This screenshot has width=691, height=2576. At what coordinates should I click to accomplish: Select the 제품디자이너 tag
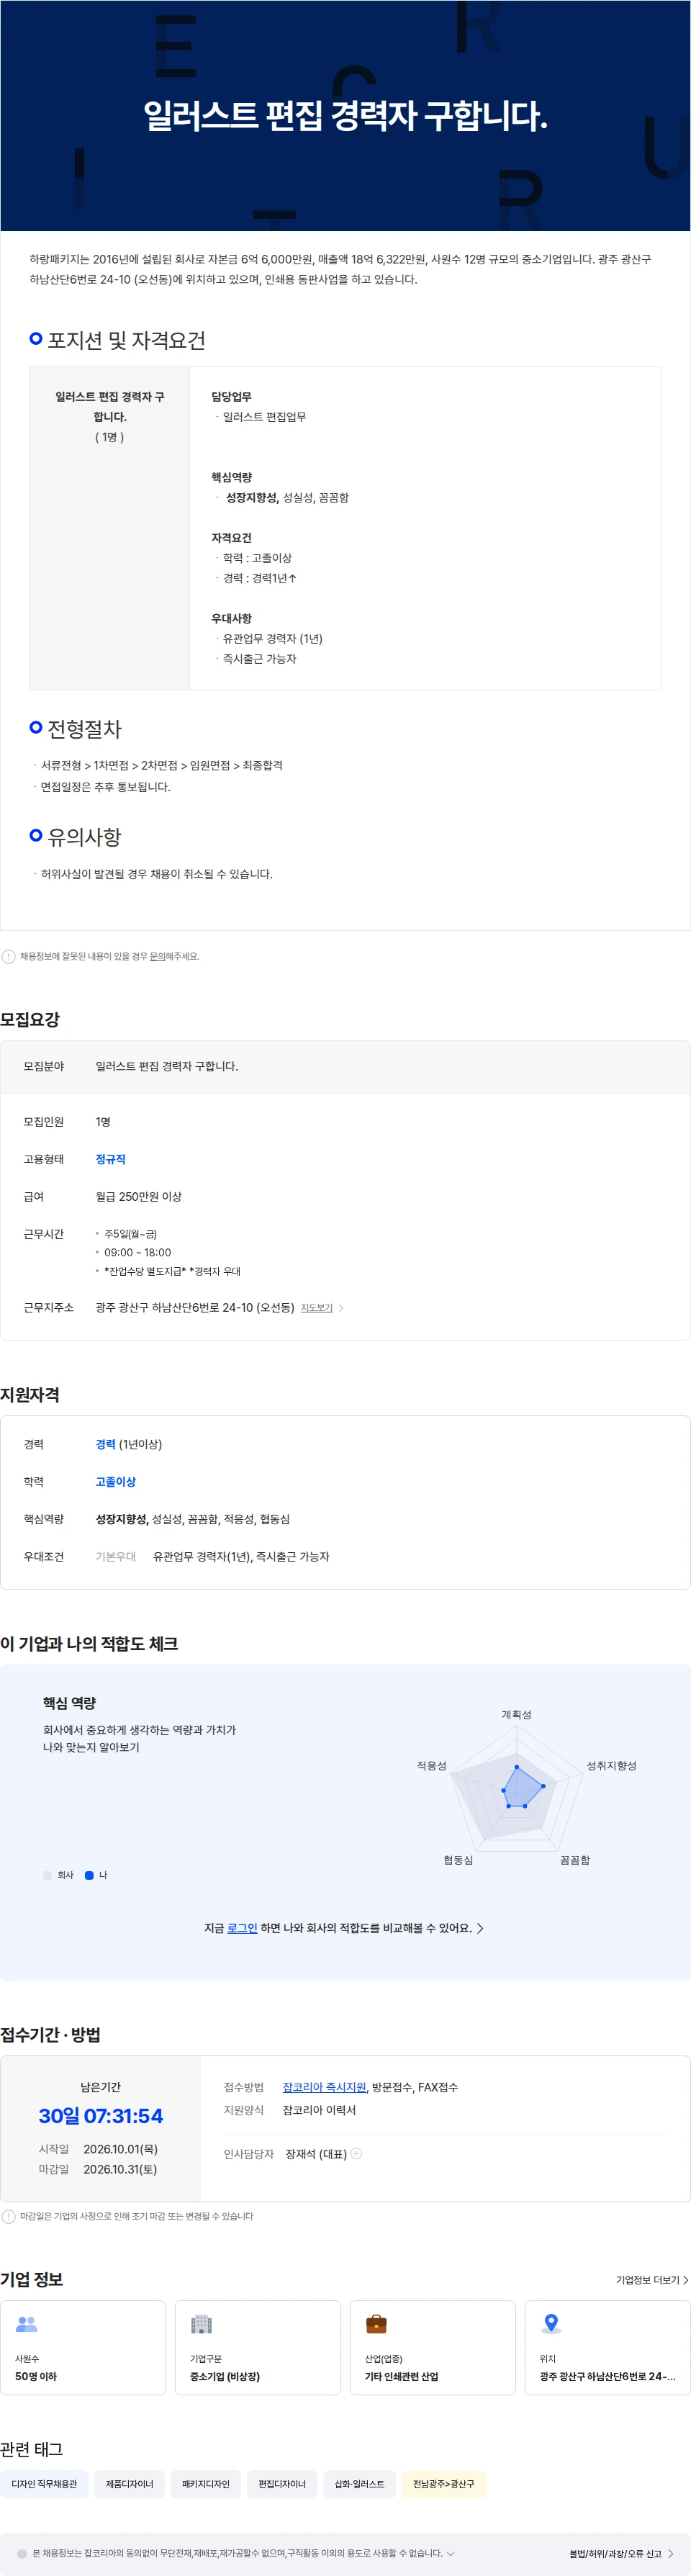[x=130, y=2483]
